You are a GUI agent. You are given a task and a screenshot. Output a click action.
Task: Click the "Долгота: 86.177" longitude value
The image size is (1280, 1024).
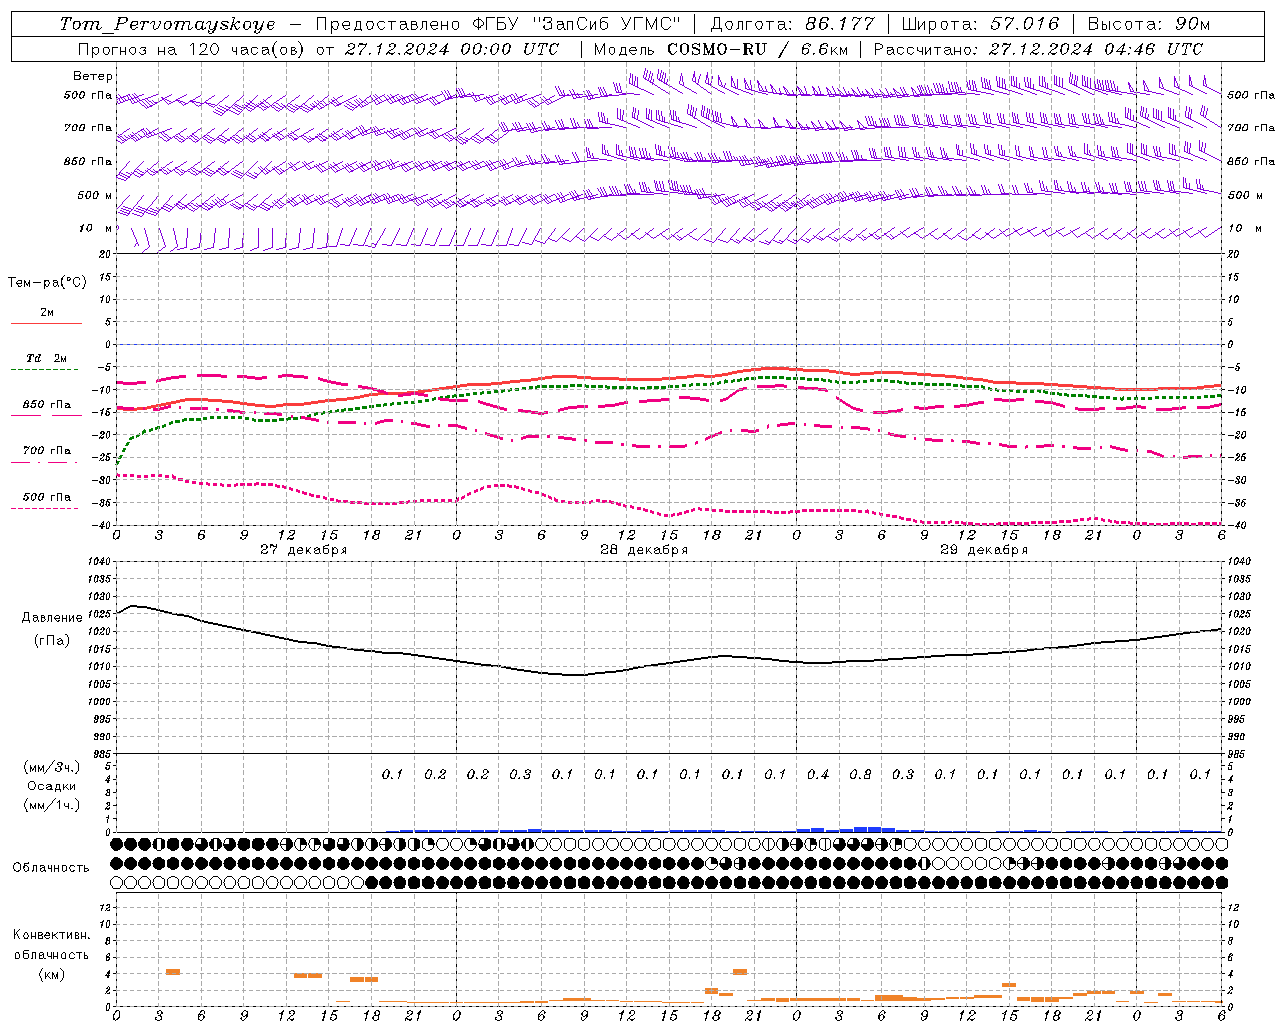(x=792, y=24)
